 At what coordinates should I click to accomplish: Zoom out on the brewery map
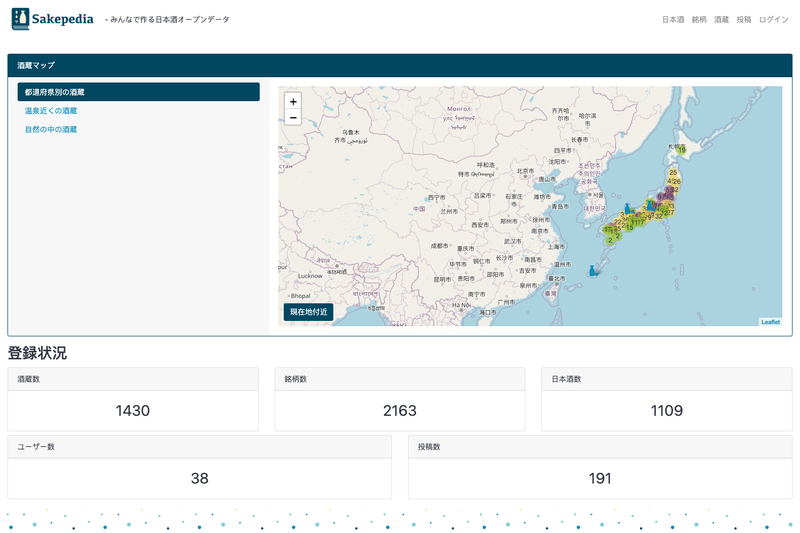pyautogui.click(x=293, y=118)
